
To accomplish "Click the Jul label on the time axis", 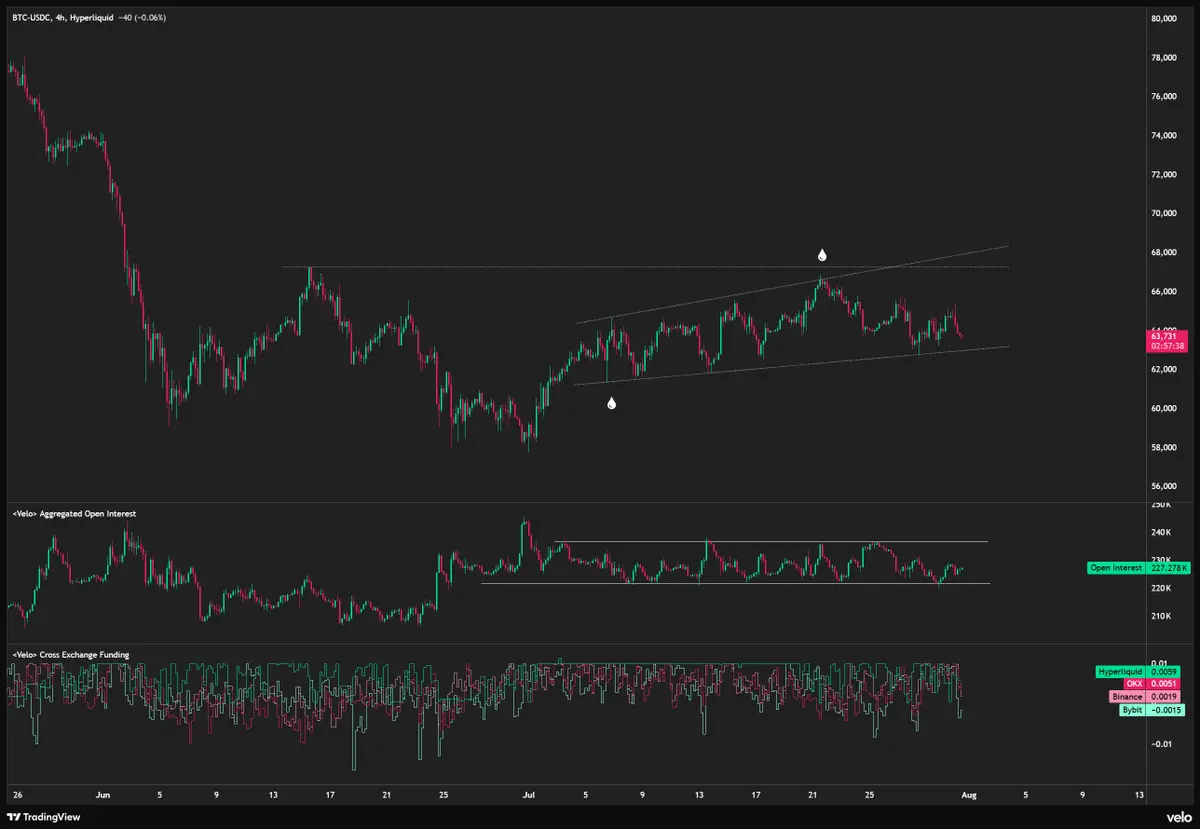I will (x=529, y=794).
